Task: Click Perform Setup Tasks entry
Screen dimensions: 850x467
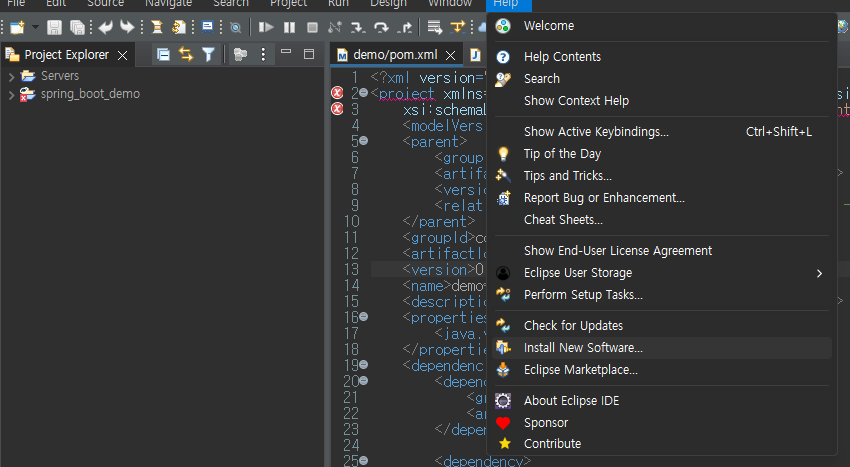Action: [x=662, y=295]
